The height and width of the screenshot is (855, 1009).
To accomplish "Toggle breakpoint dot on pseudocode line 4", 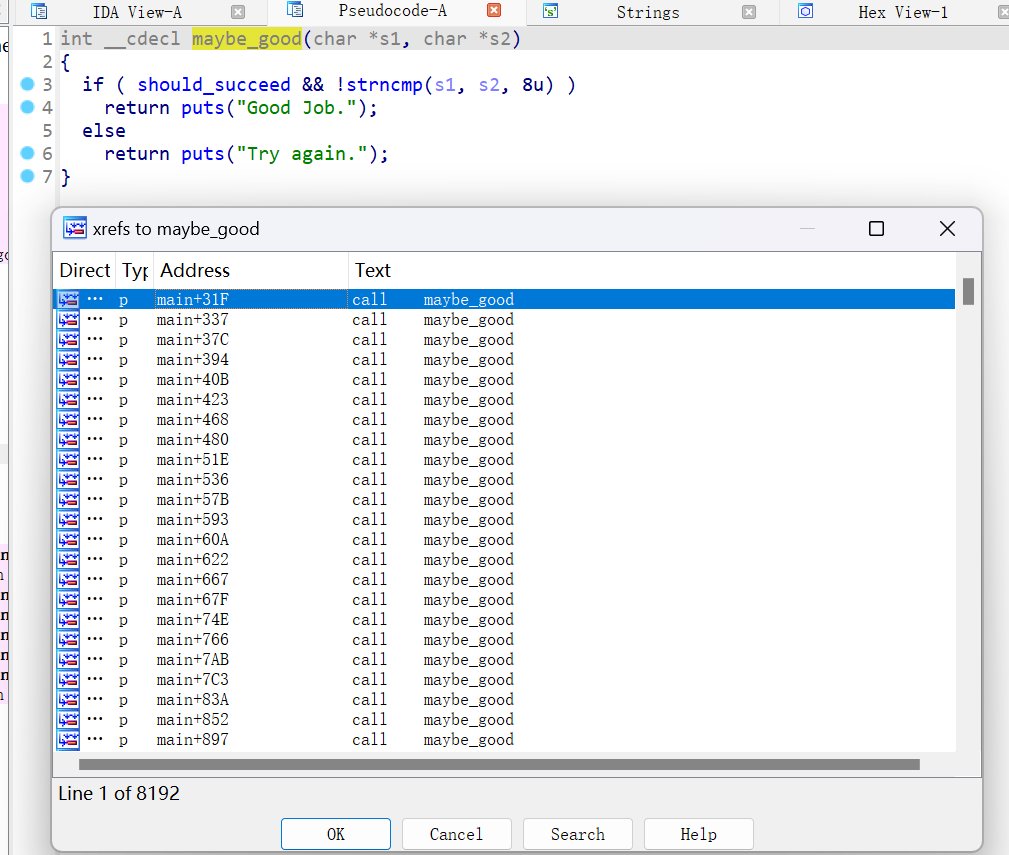I will tap(27, 107).
